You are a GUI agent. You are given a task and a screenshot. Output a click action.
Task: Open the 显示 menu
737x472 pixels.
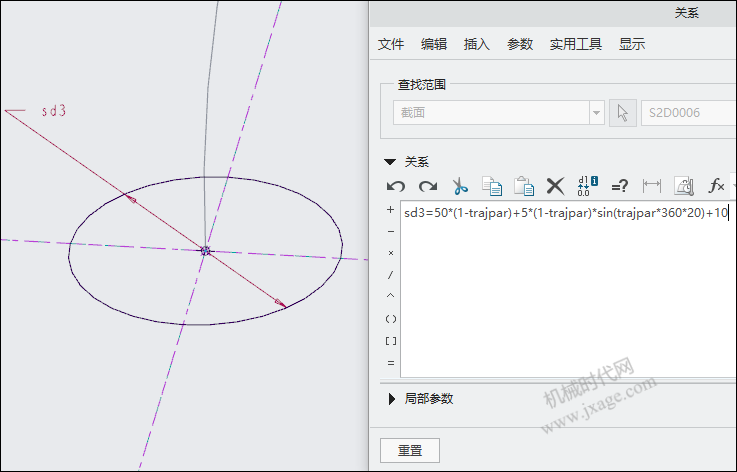click(632, 44)
